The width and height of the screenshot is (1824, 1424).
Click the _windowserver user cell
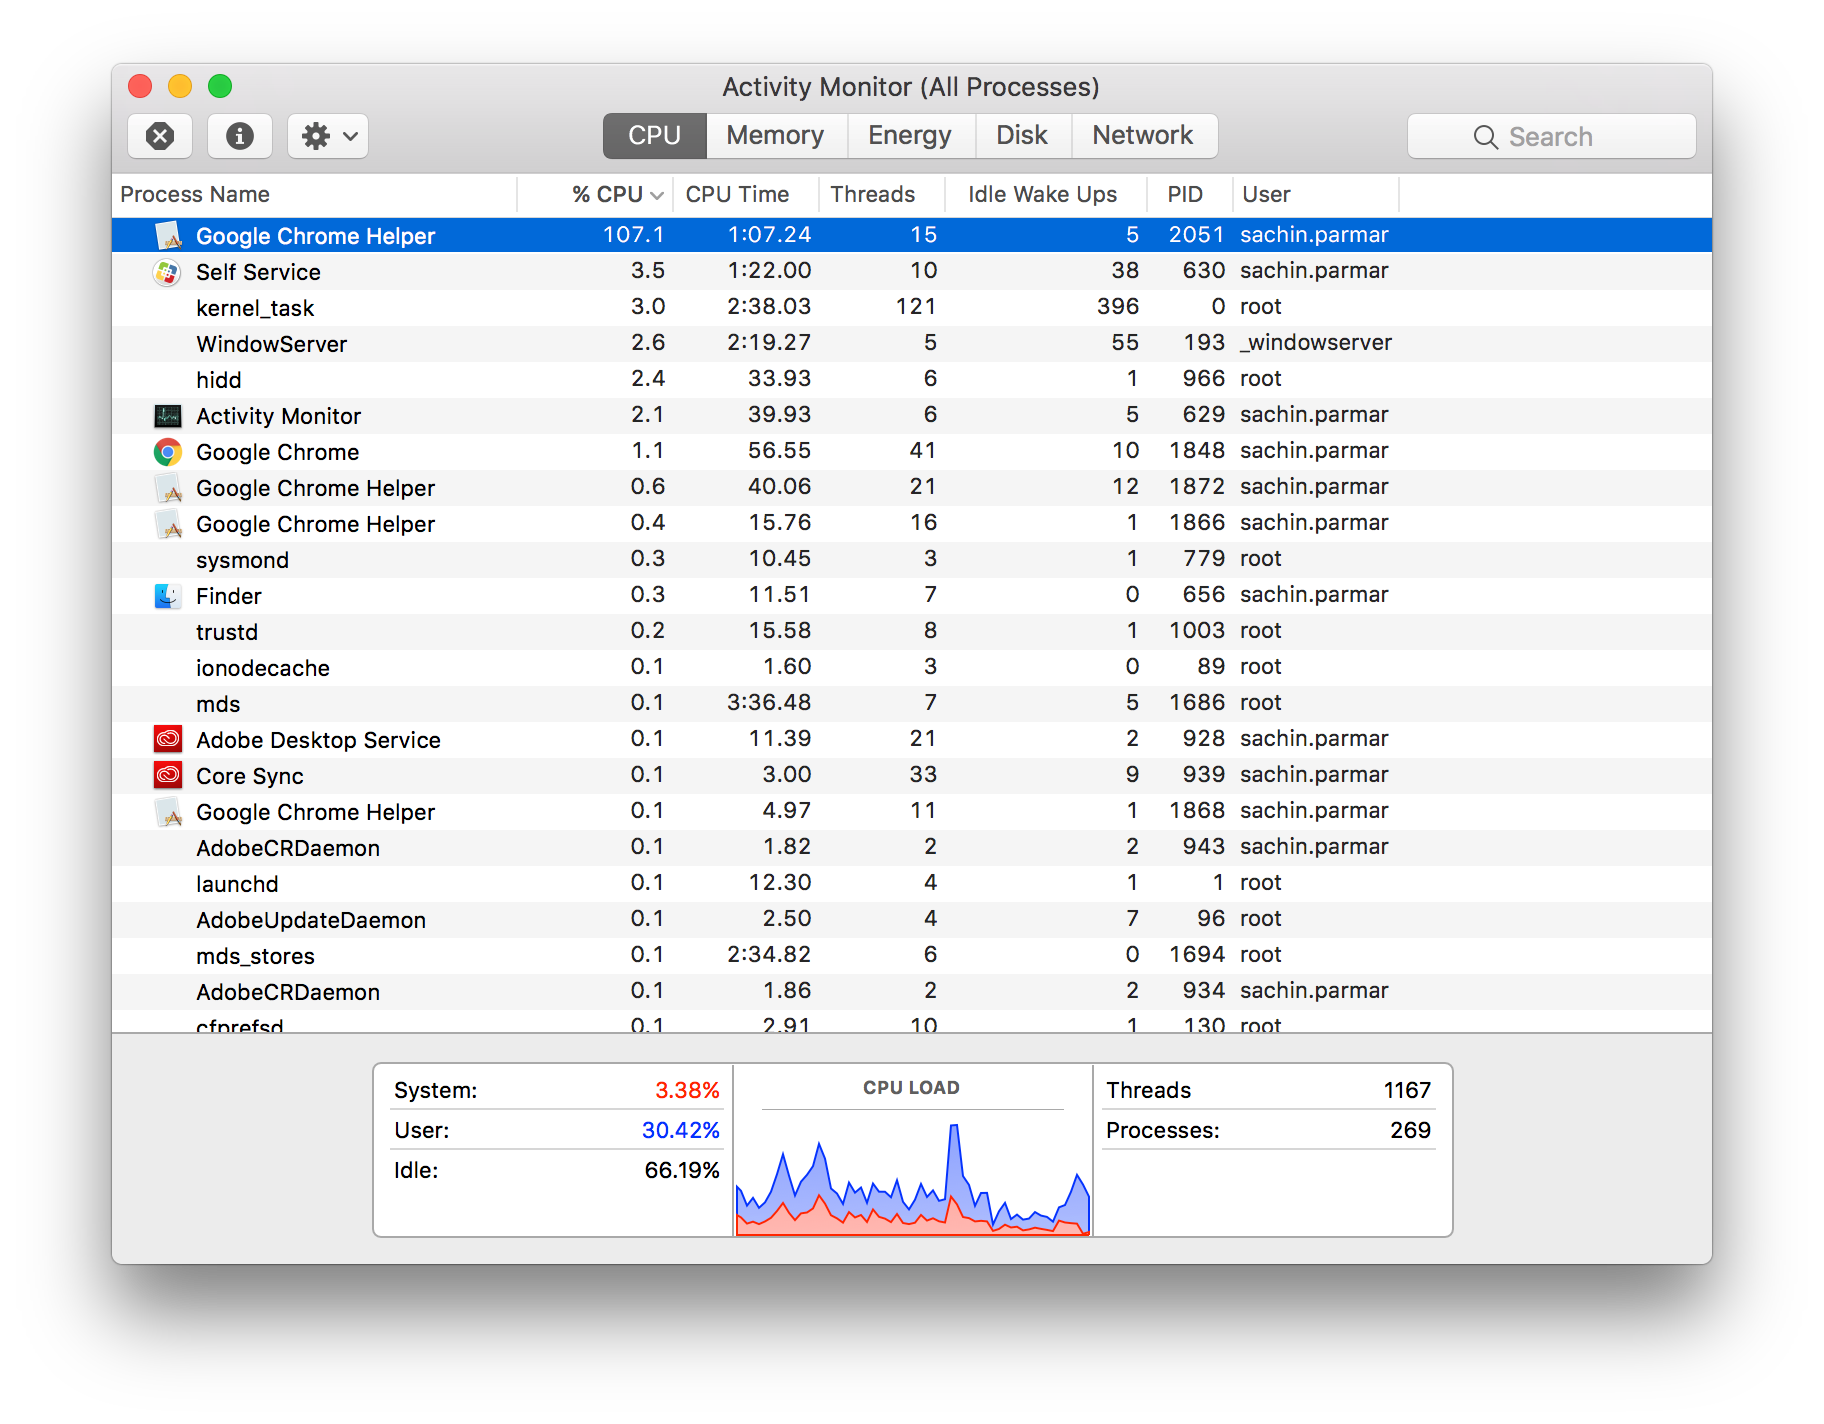pyautogui.click(x=1316, y=342)
